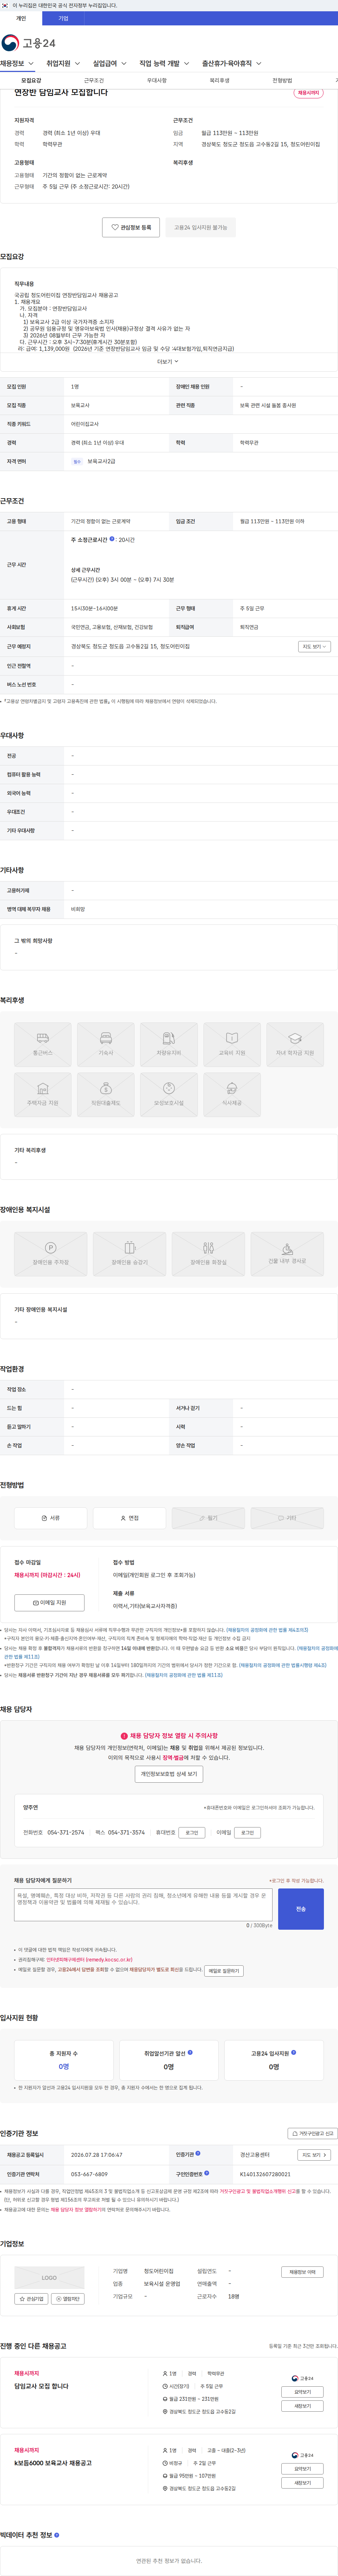Click the 건물 내부 경사로 icon
This screenshot has width=338, height=2576.
(x=287, y=1254)
